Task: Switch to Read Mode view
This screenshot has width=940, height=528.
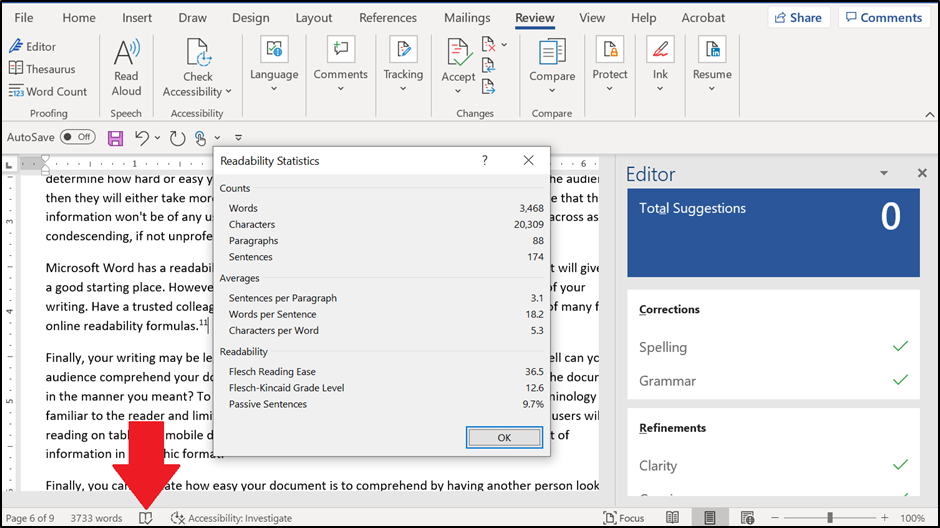Action: (673, 517)
